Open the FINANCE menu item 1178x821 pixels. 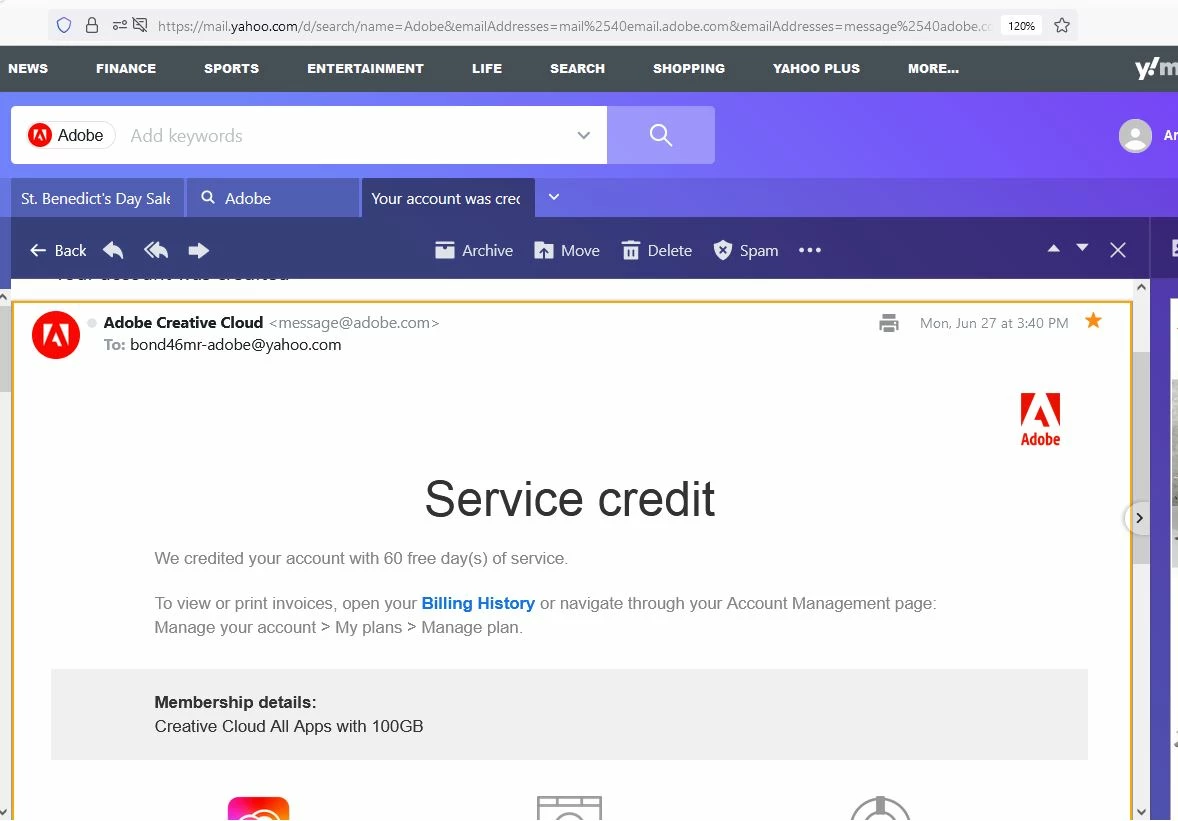click(x=126, y=68)
